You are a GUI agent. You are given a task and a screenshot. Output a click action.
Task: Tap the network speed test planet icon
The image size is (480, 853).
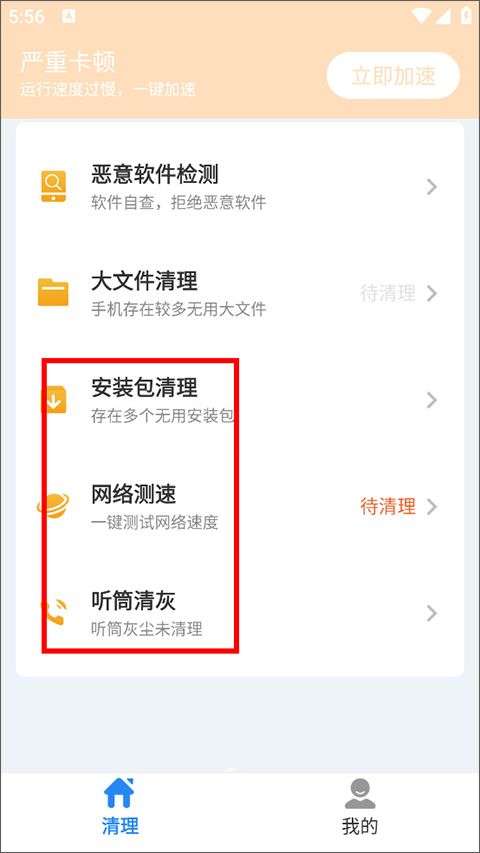pyautogui.click(x=53, y=505)
